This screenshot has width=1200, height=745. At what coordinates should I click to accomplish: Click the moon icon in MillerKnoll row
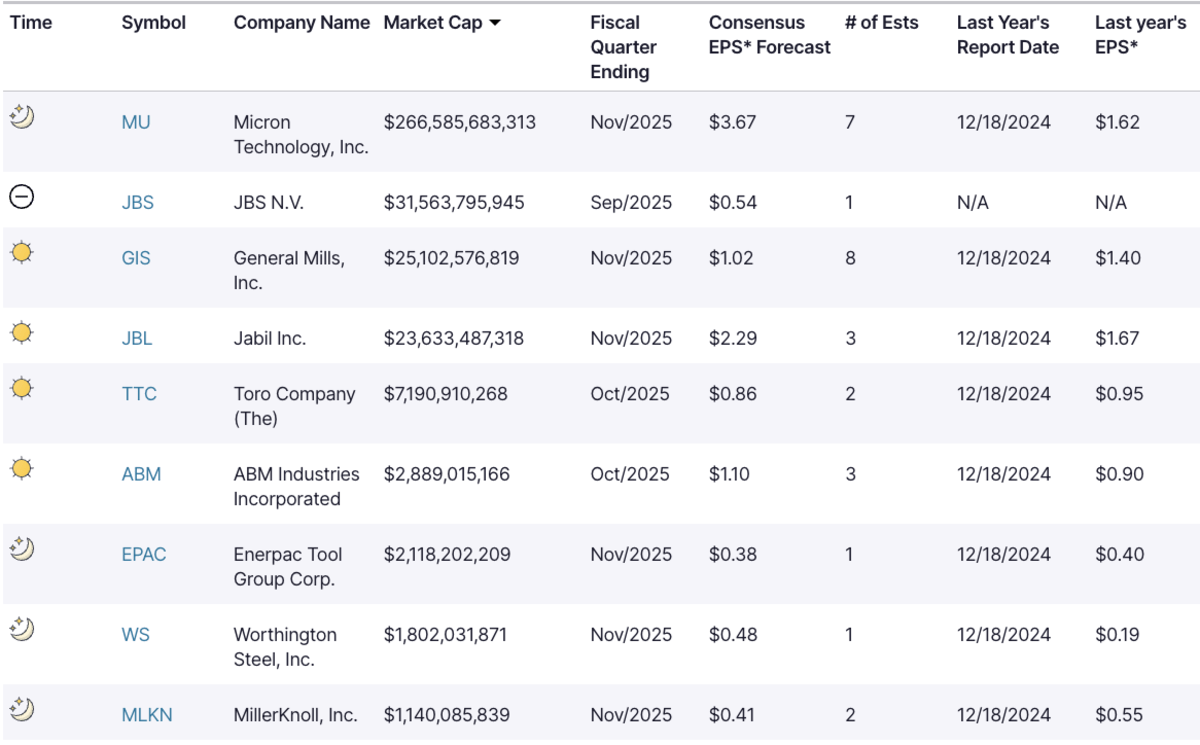[22, 709]
